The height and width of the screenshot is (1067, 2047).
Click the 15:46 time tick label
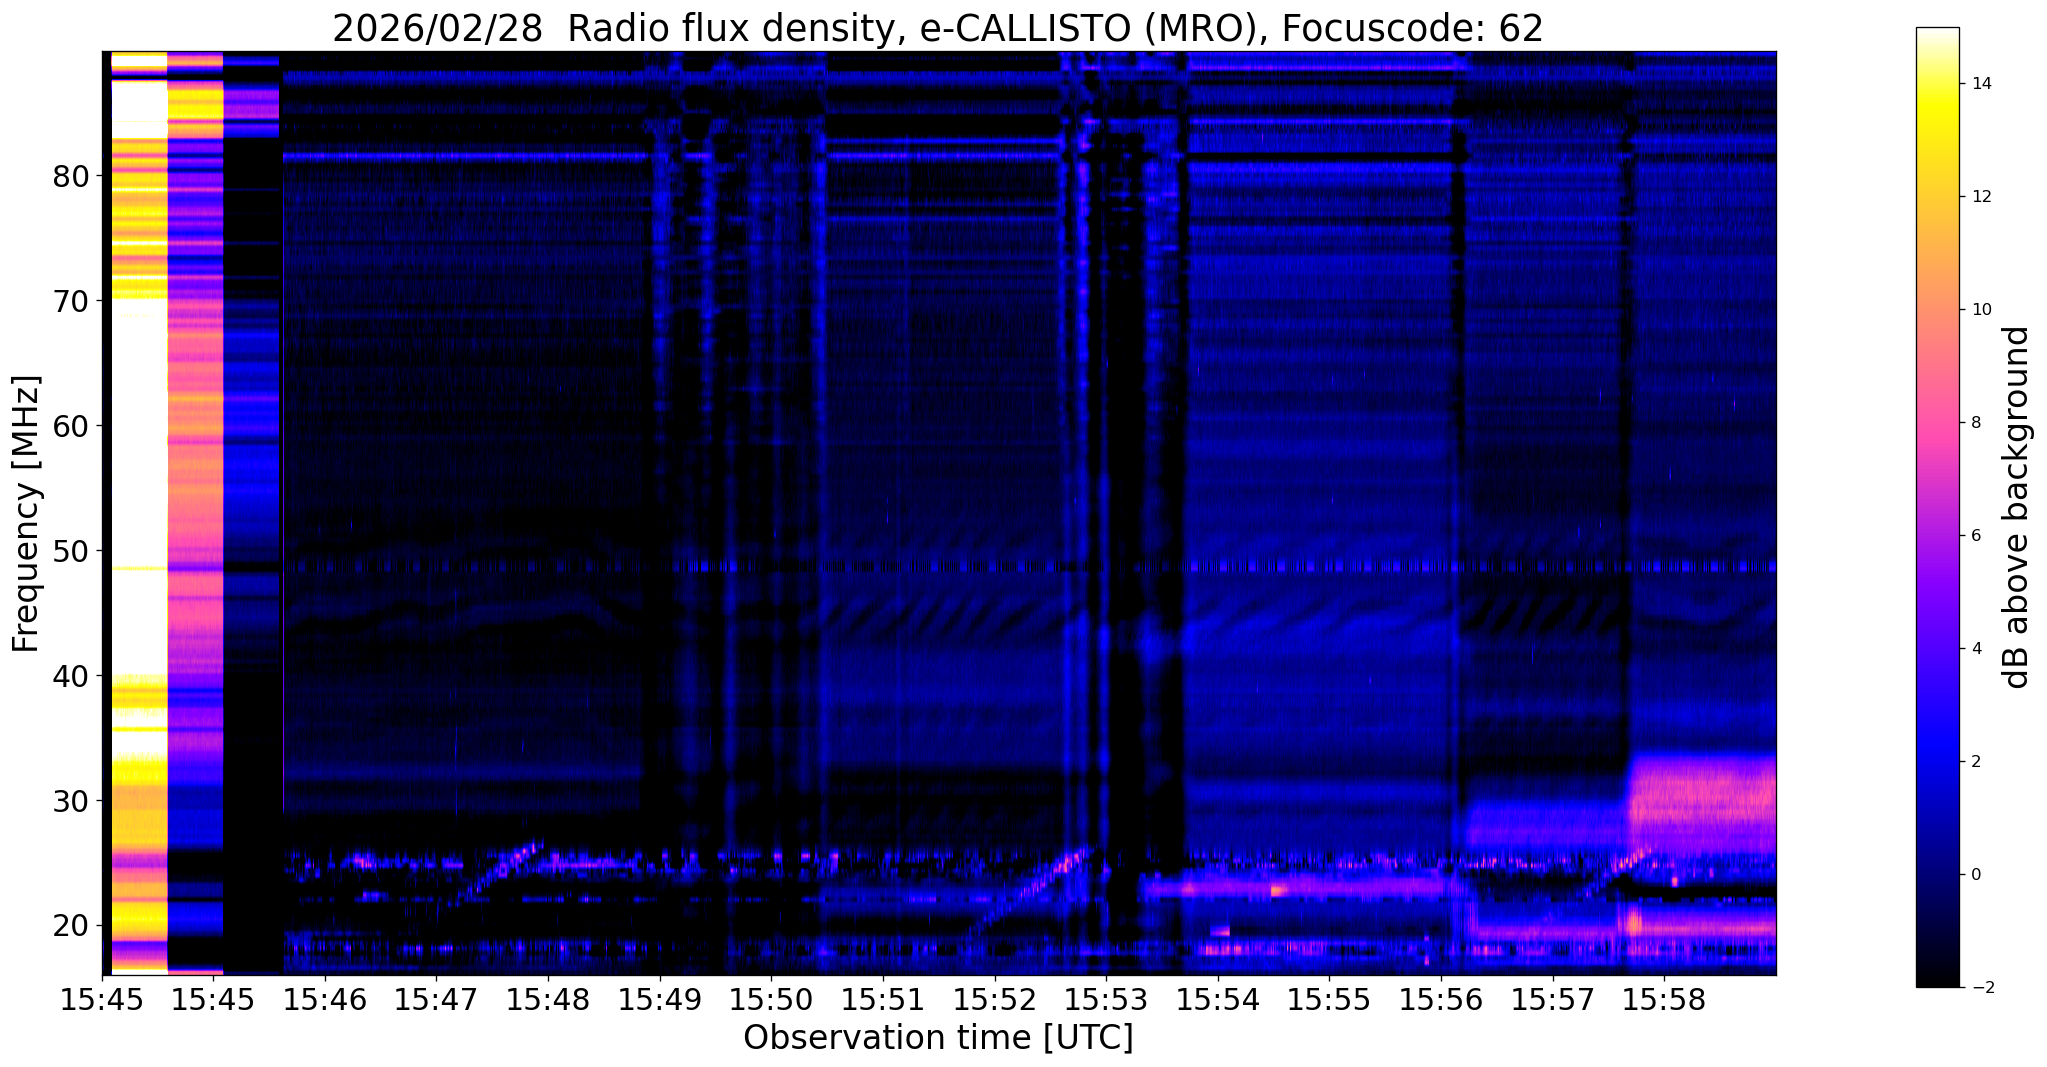click(x=325, y=1001)
